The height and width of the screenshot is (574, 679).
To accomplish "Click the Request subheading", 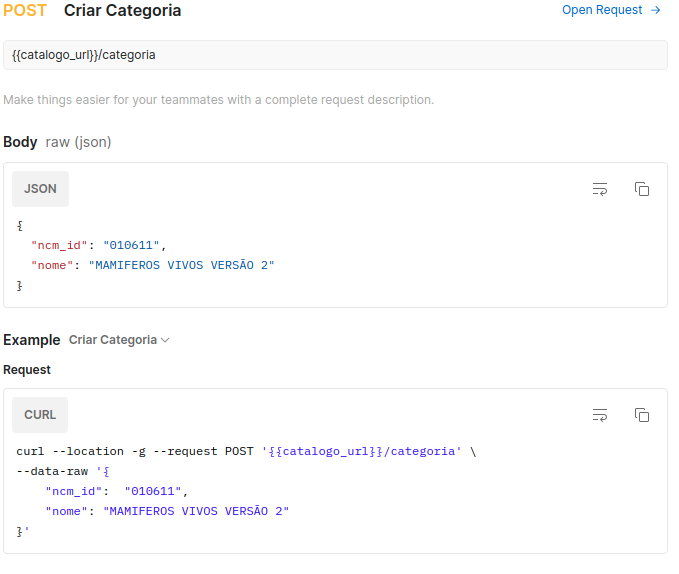I will 27,370.
